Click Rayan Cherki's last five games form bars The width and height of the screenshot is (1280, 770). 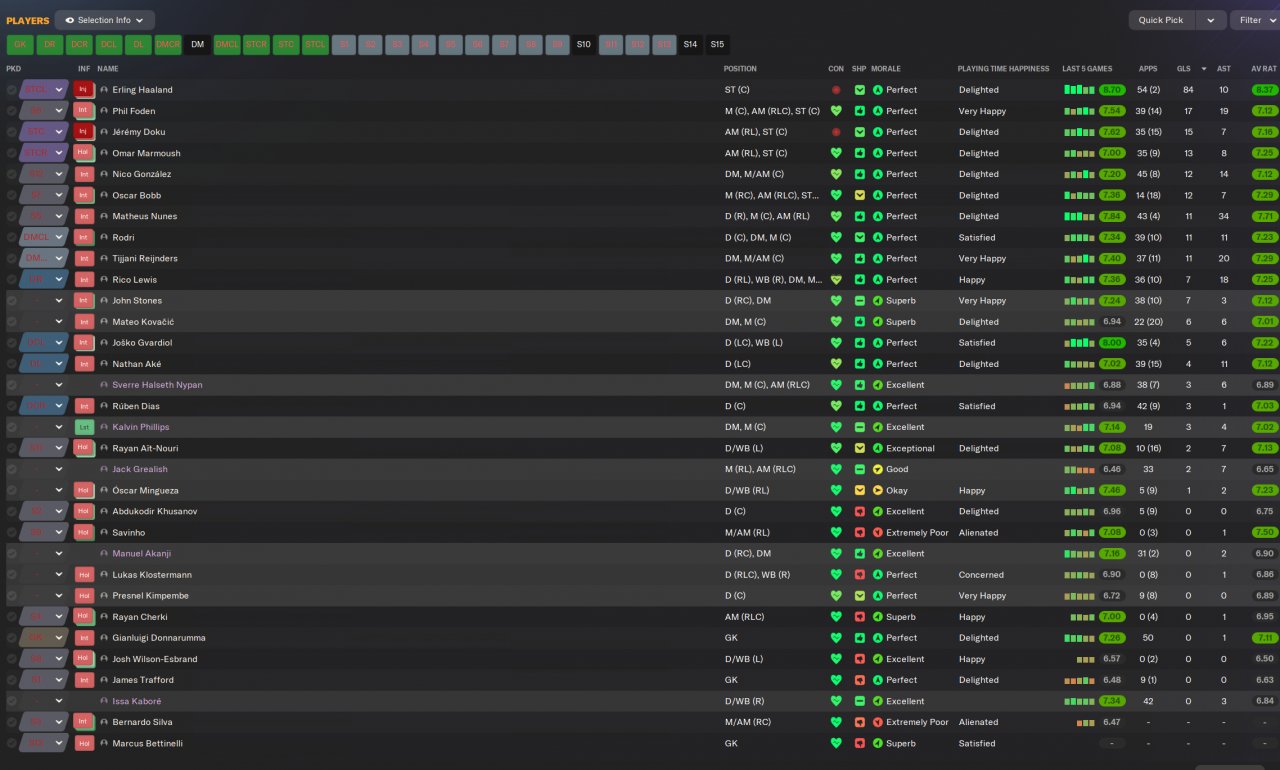(x=1082, y=617)
